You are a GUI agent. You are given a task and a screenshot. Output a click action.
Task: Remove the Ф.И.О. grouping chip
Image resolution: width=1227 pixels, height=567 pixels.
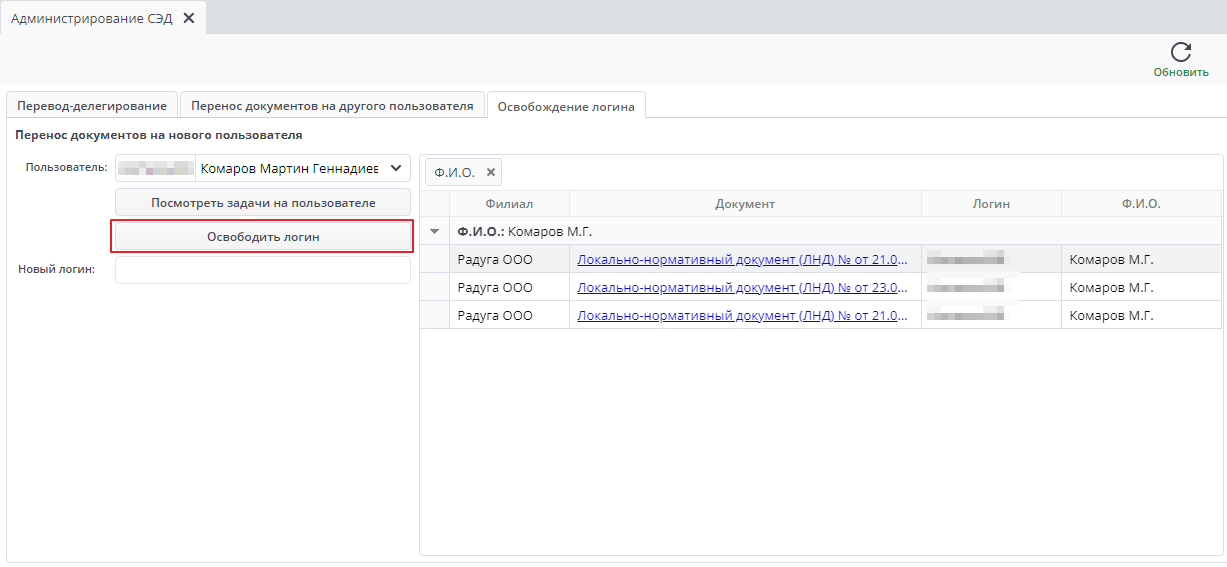491,172
